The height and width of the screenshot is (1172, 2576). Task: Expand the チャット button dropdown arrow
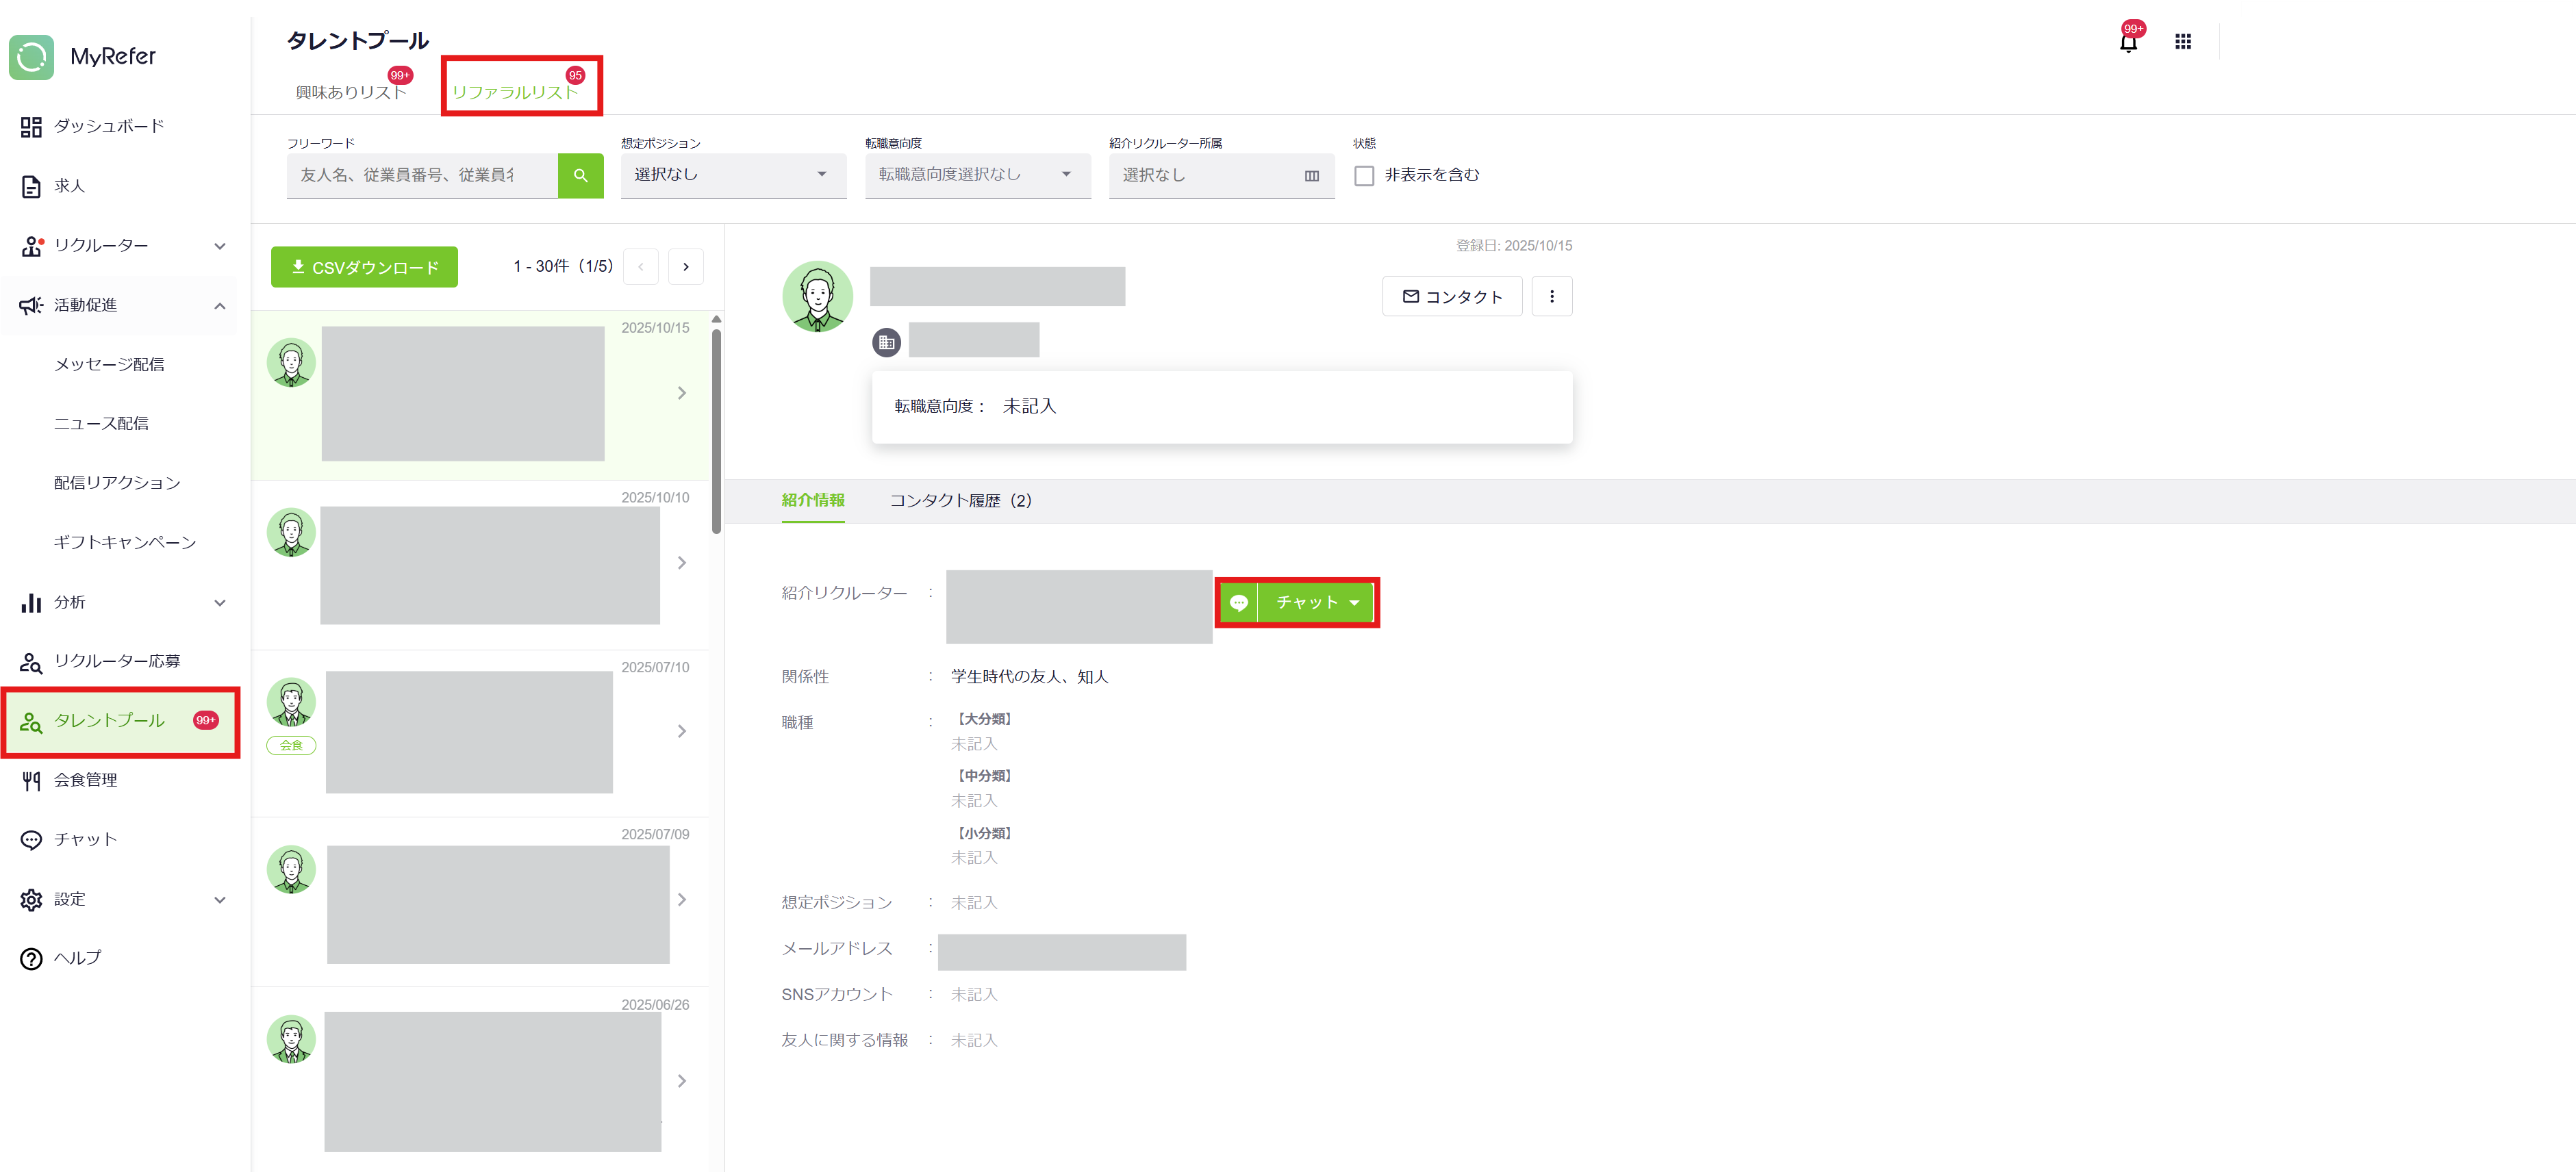click(1354, 602)
